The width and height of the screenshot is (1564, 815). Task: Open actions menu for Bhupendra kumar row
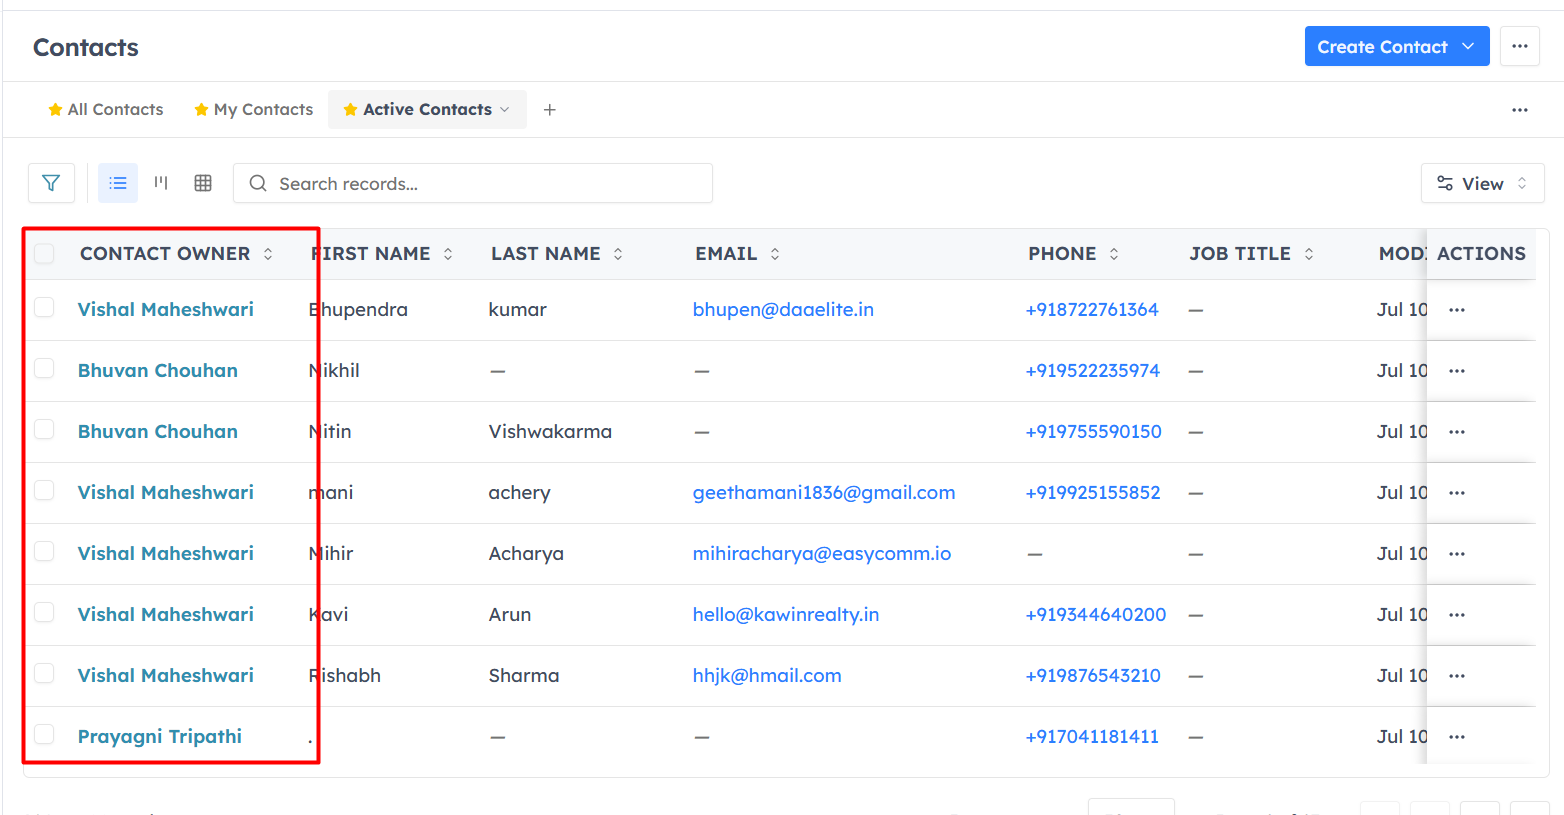[x=1456, y=310]
